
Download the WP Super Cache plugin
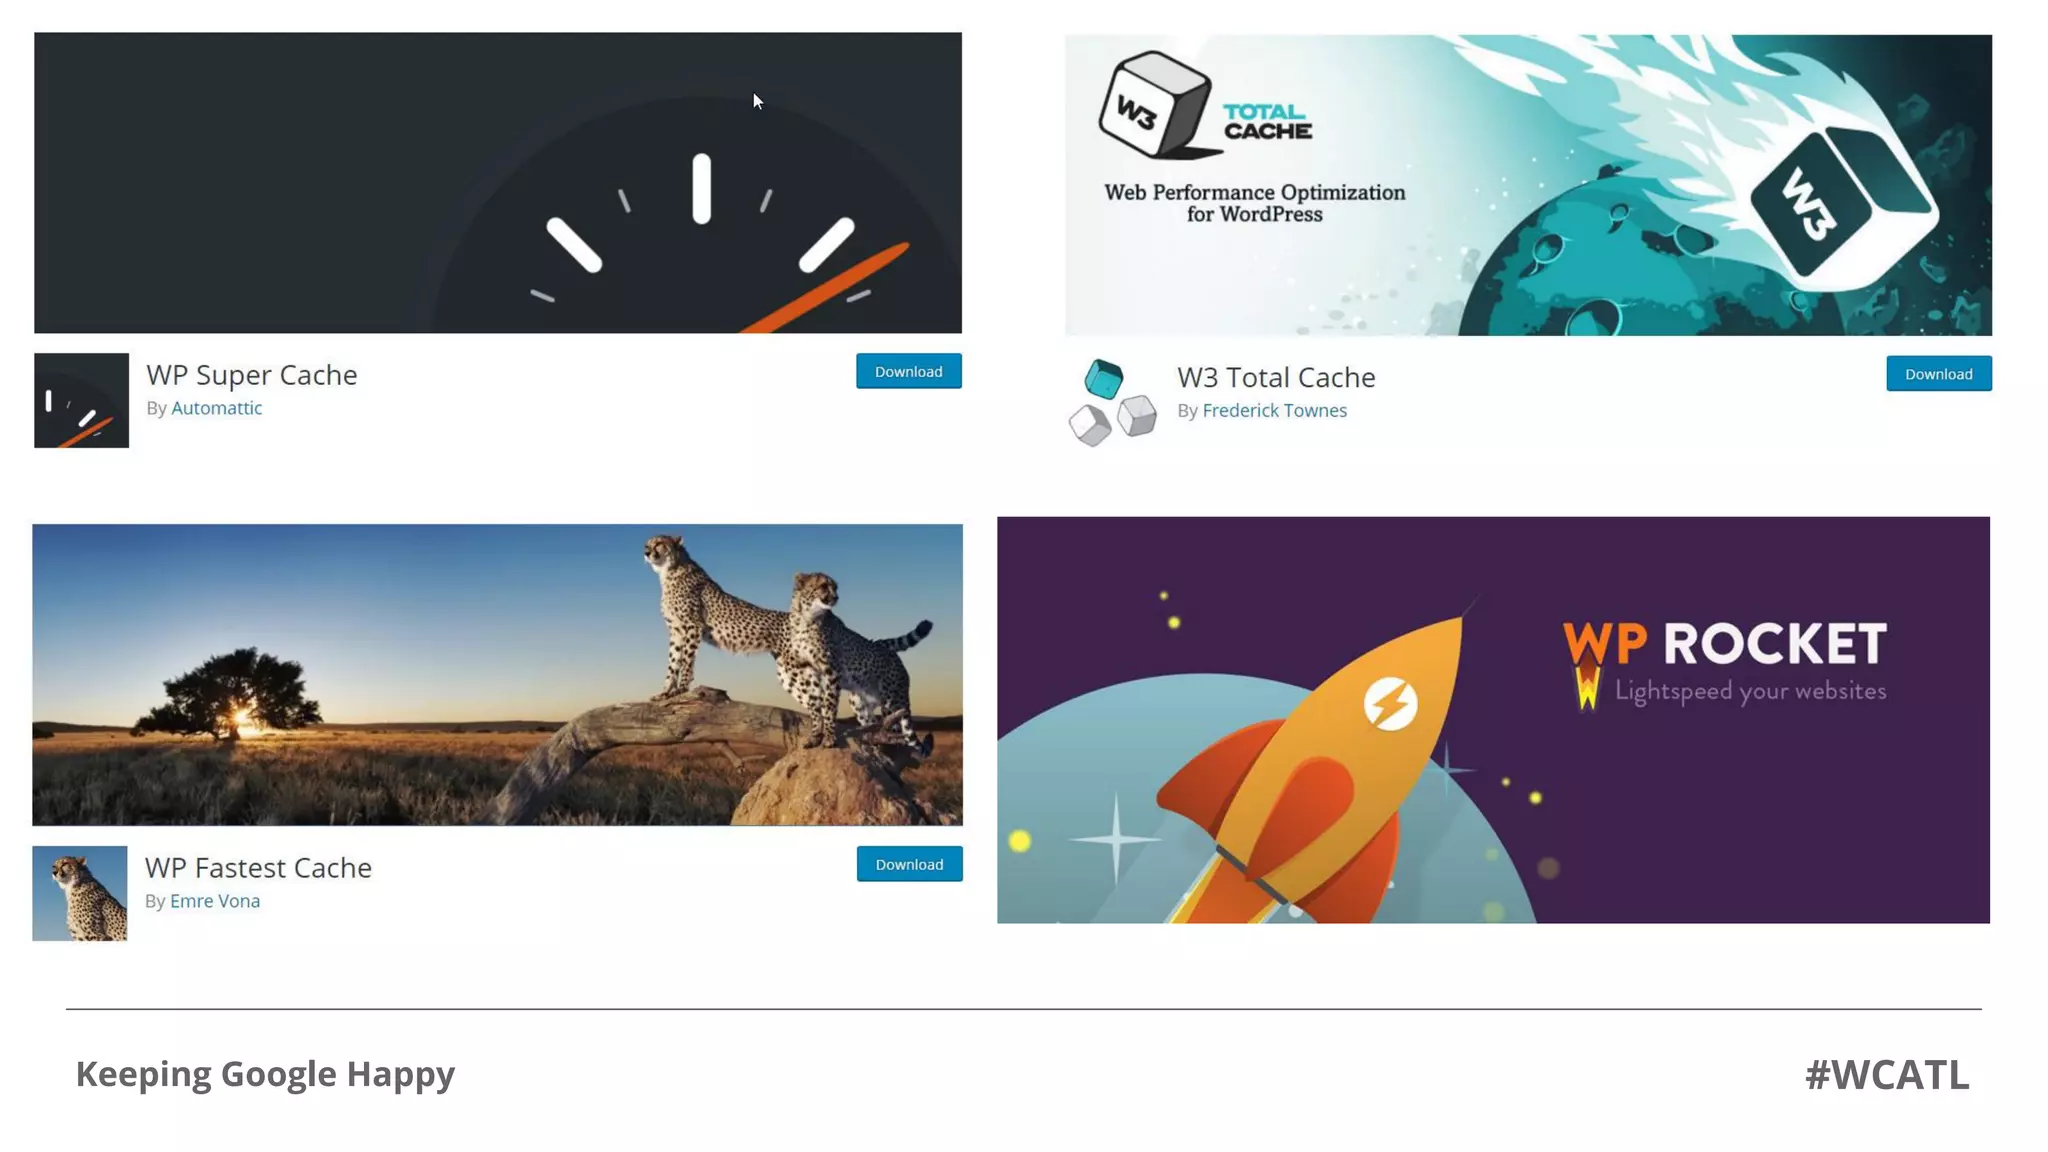click(x=908, y=371)
